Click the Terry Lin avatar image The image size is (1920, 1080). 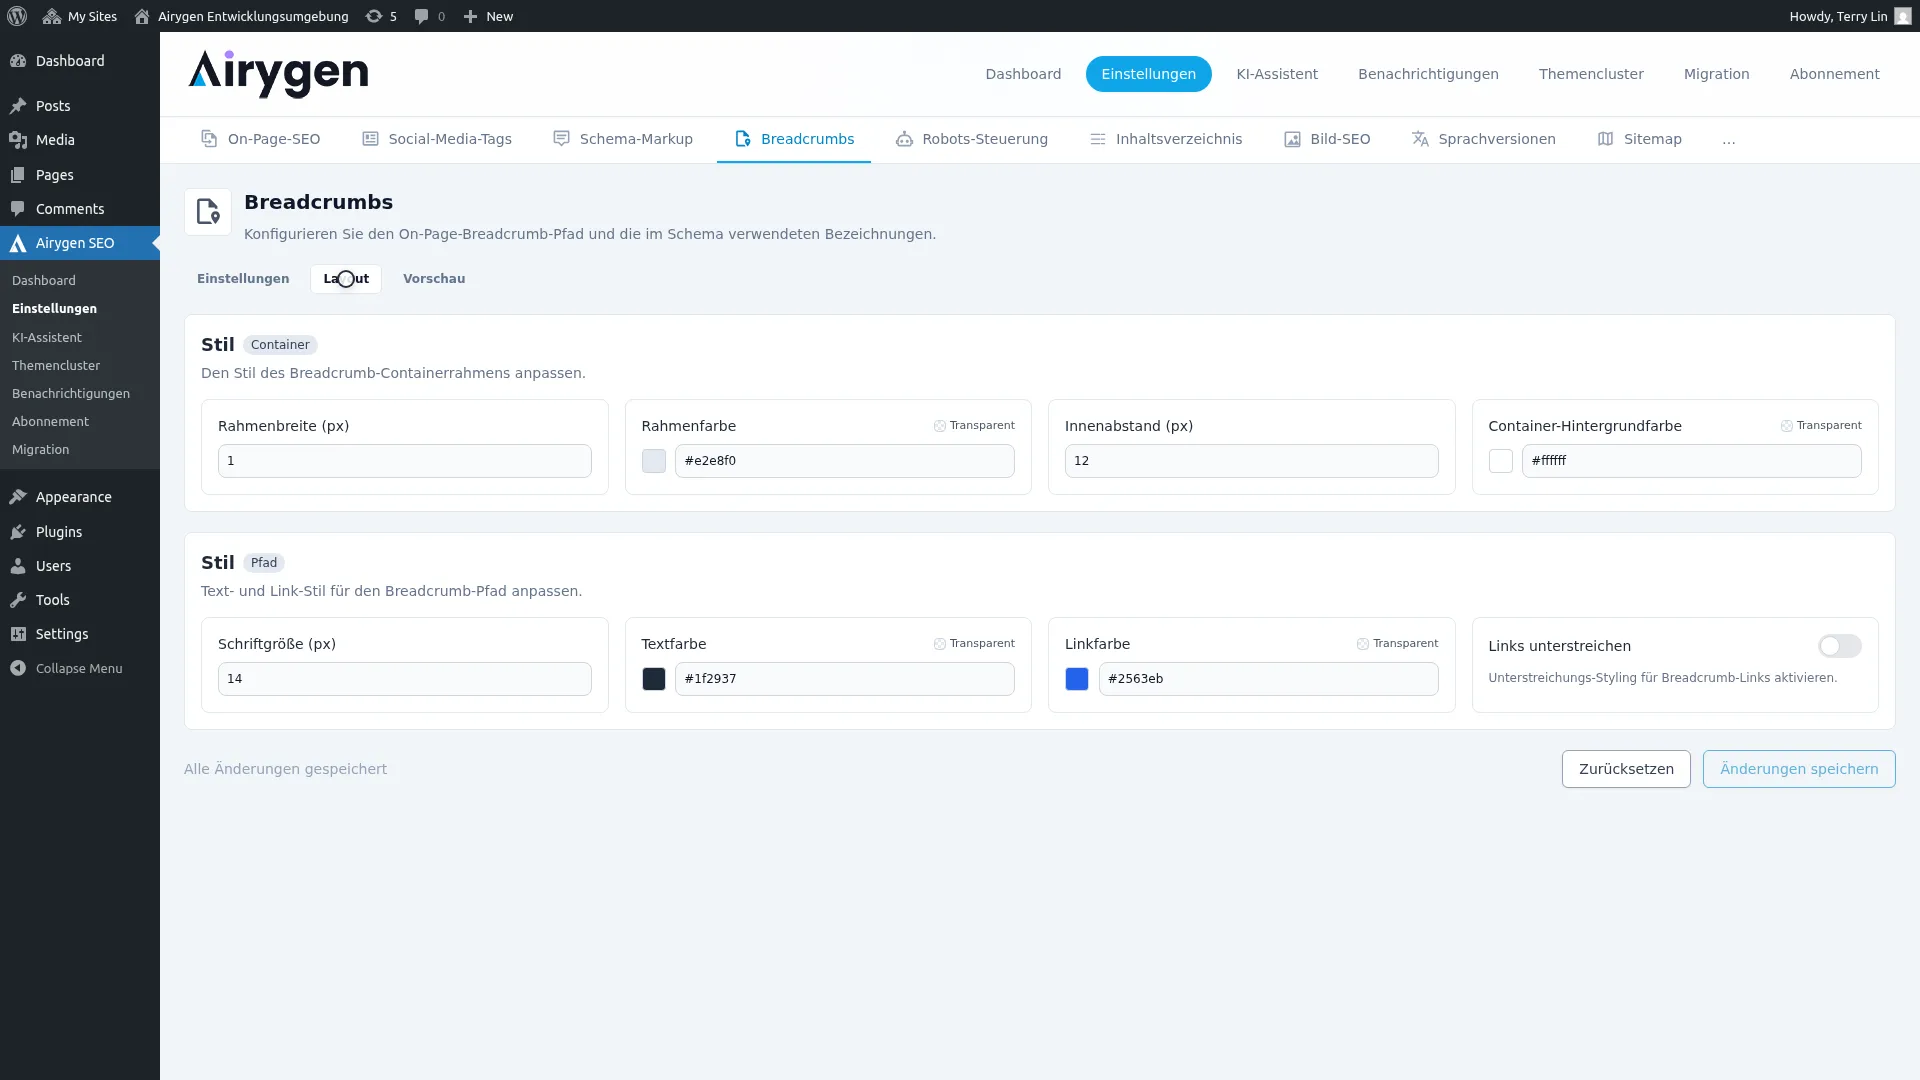[1903, 16]
